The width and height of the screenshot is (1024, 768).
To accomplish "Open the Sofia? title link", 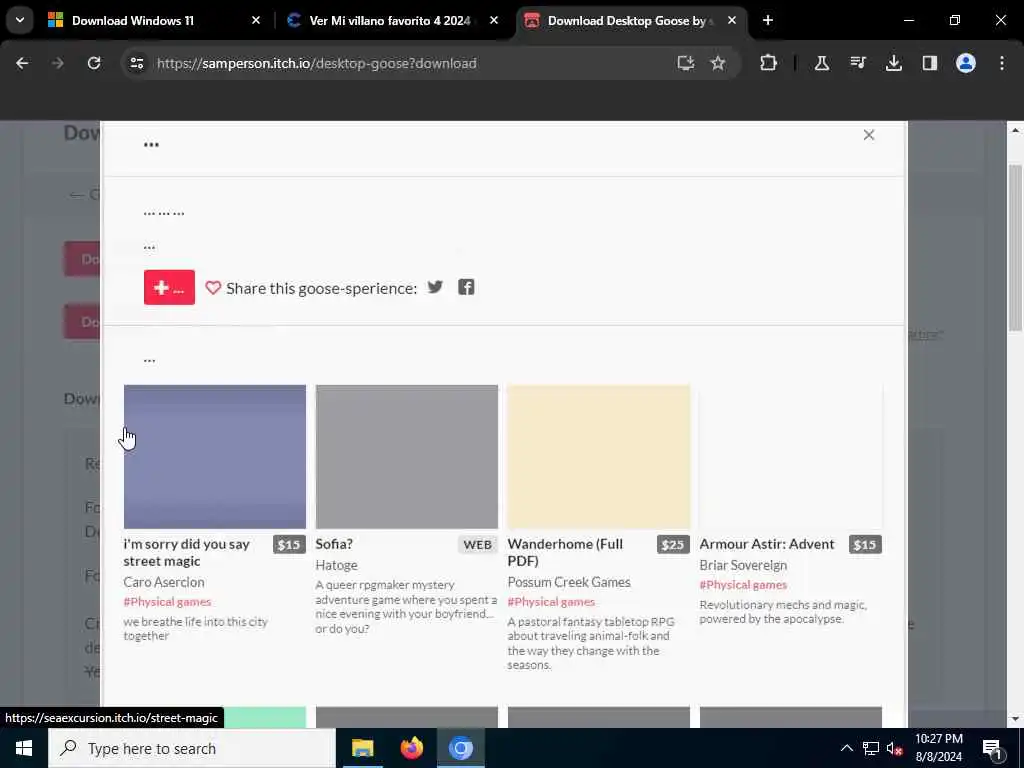I will [334, 544].
